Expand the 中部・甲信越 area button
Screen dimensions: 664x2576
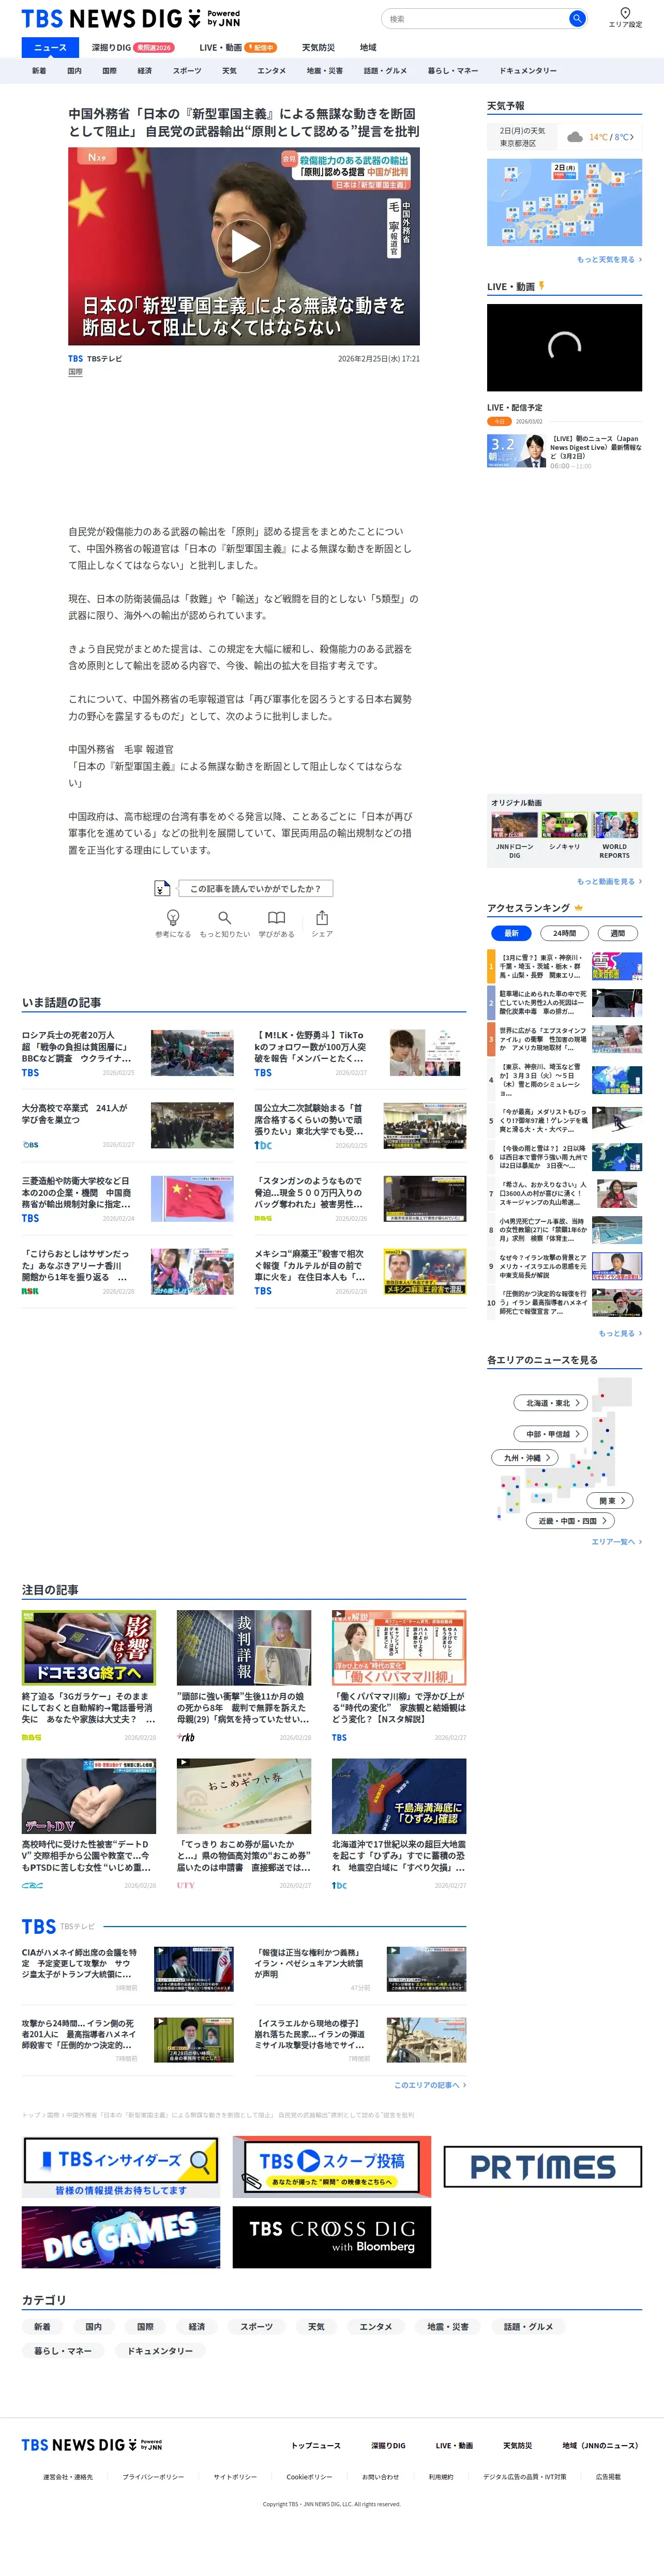550,1434
